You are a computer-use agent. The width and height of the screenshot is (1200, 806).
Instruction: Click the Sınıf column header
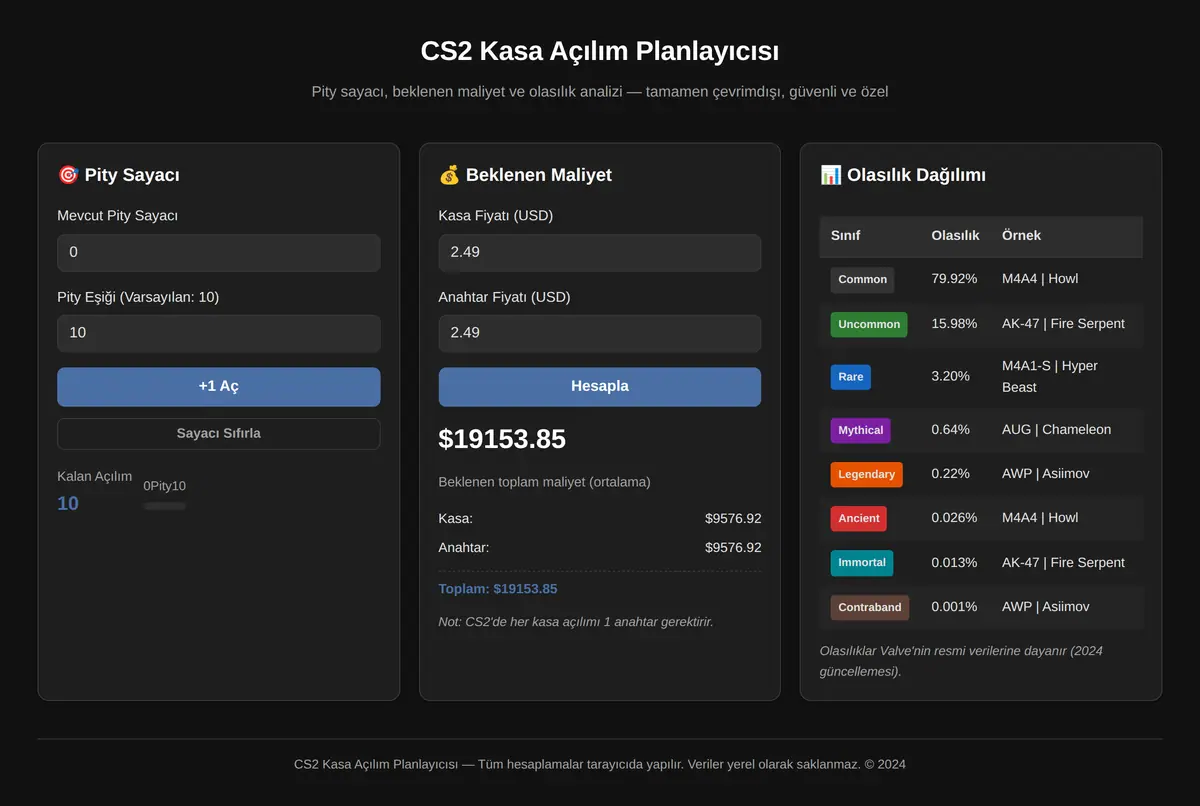pos(846,236)
